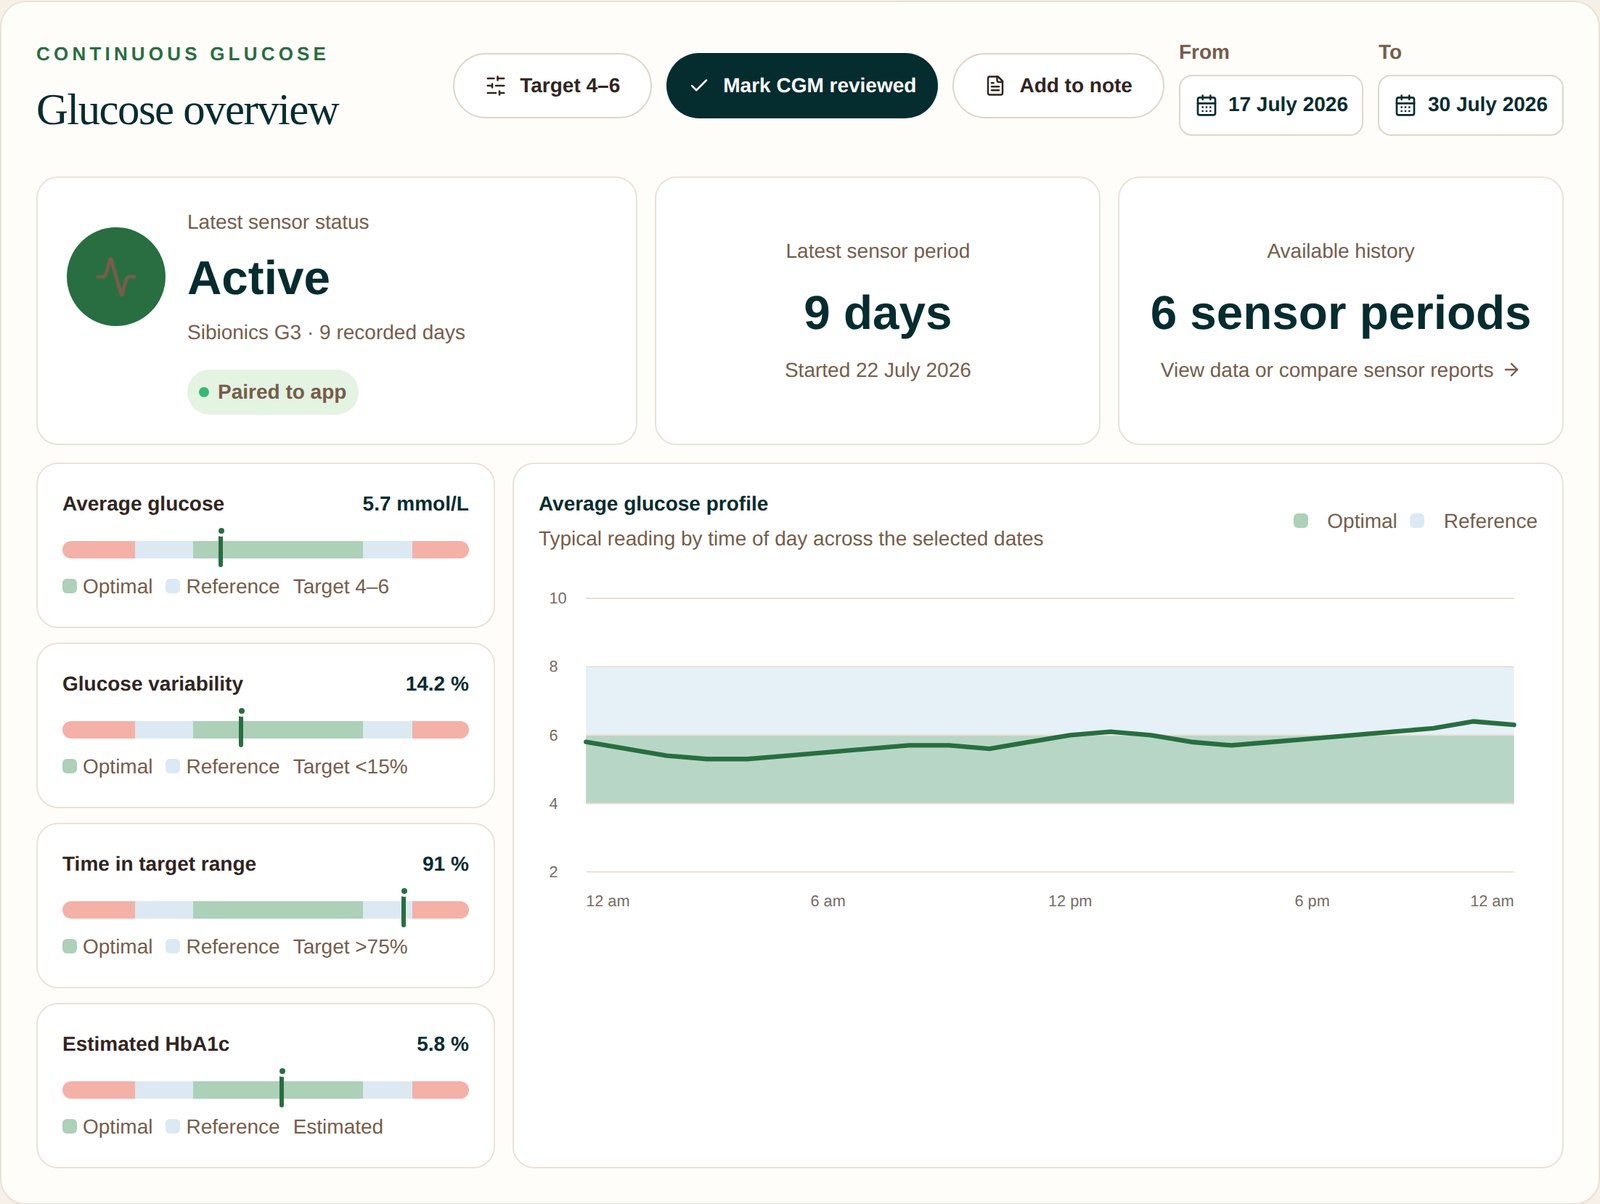Click the arrow icon after compare sensor reports

coord(1512,370)
